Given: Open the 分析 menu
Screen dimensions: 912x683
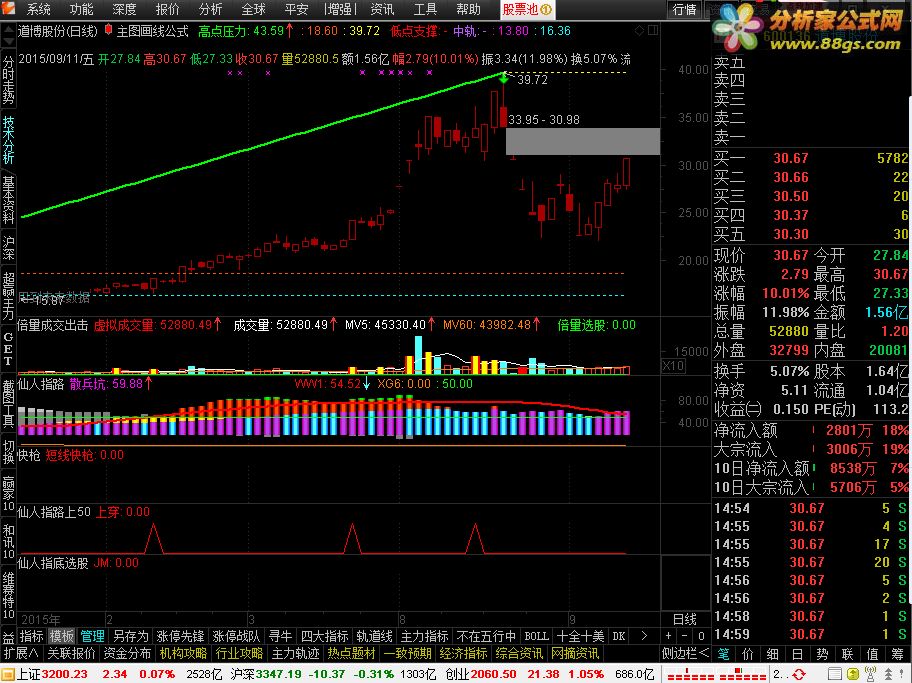Looking at the screenshot, I should point(211,9).
